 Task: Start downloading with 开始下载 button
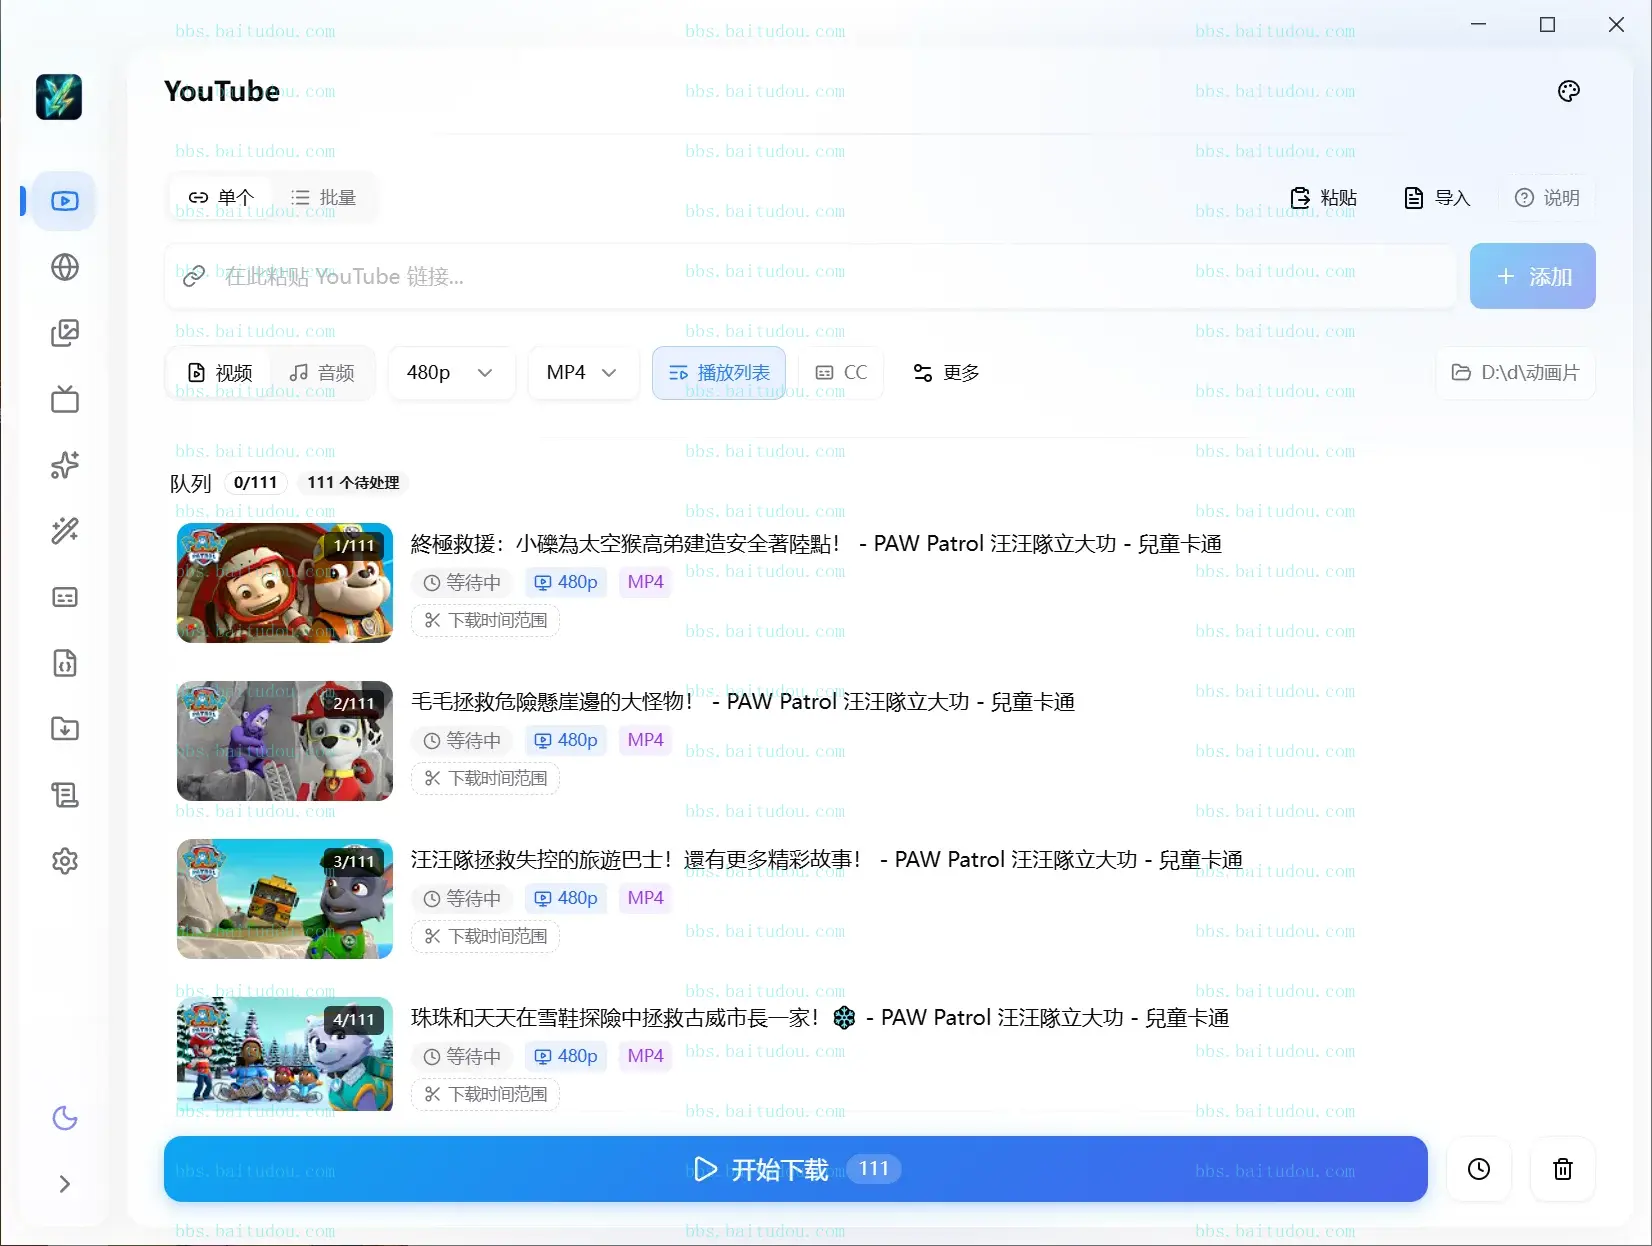tap(796, 1169)
